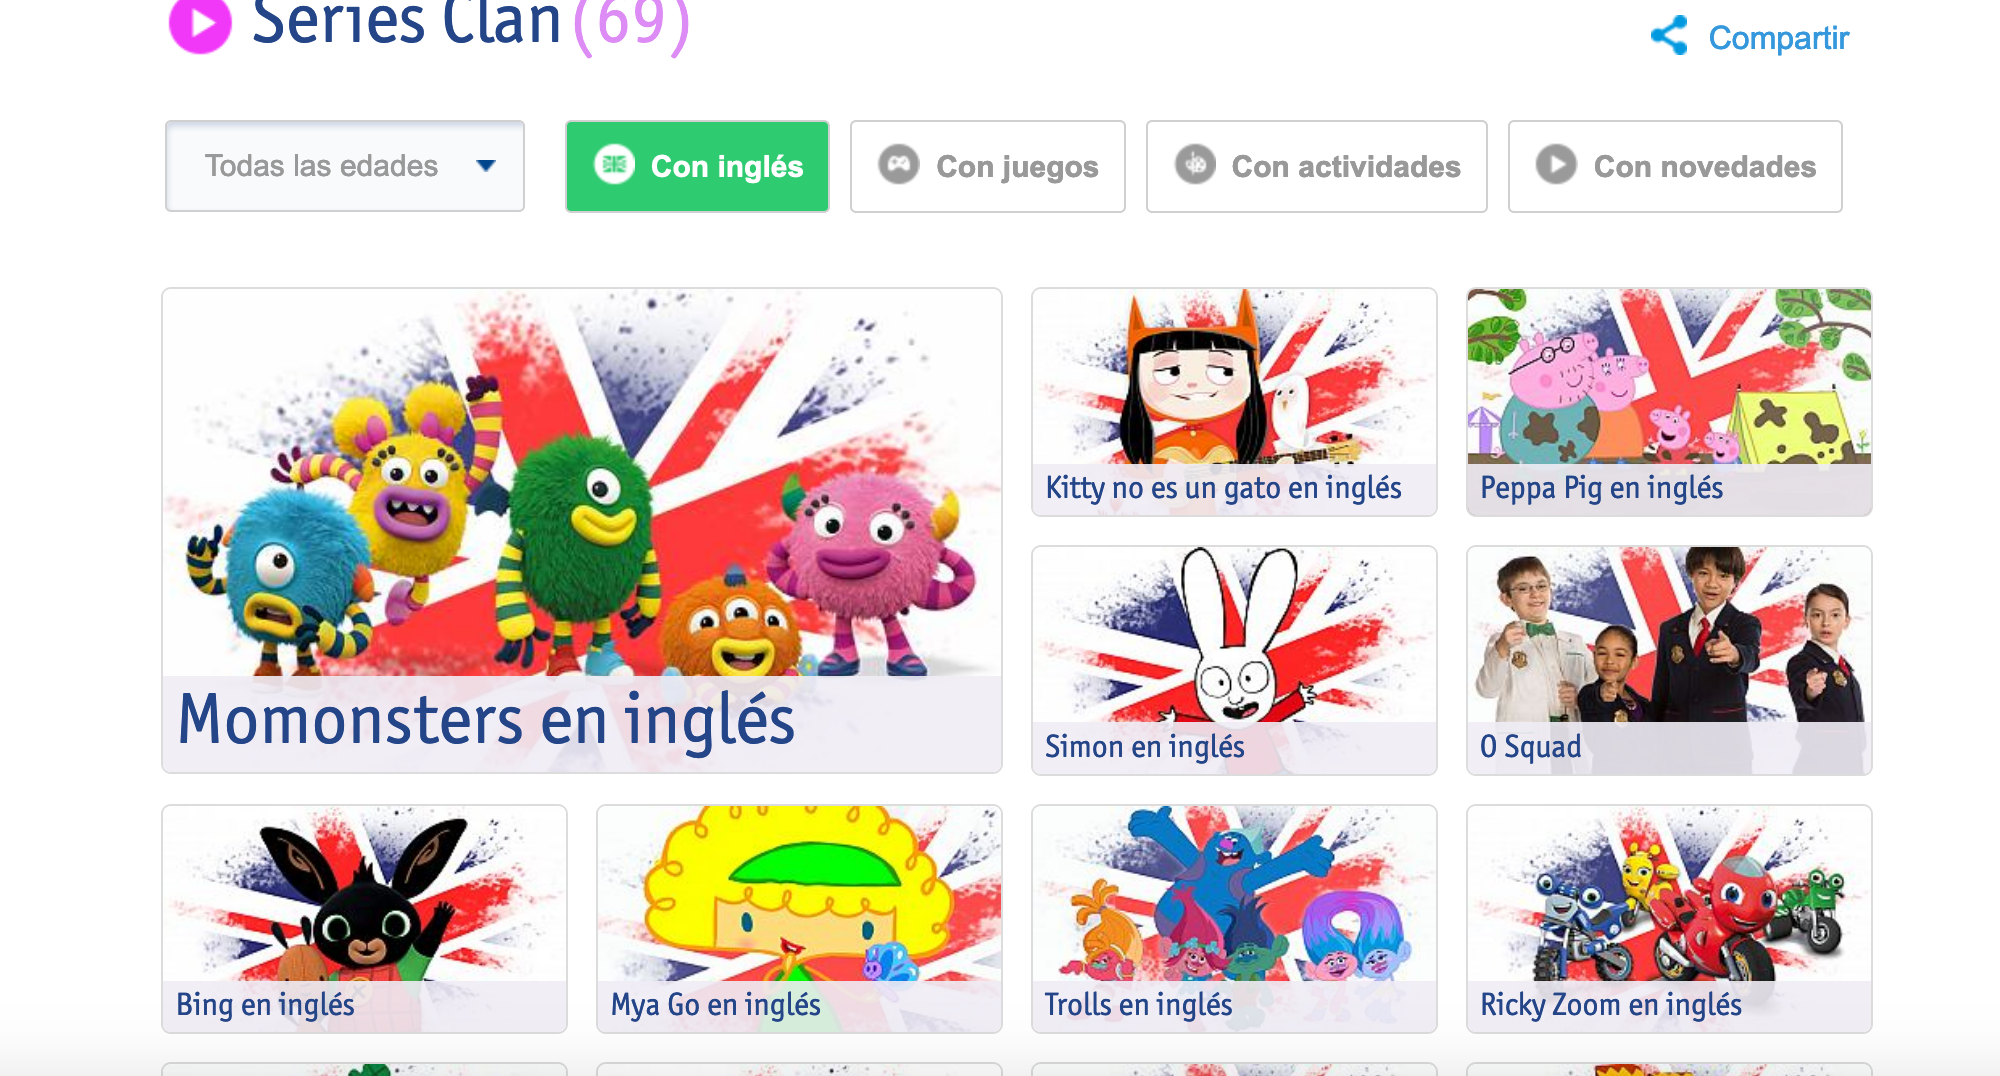This screenshot has height=1076, width=2000.
Task: Disable the Con inglés filter
Action: coord(697,166)
